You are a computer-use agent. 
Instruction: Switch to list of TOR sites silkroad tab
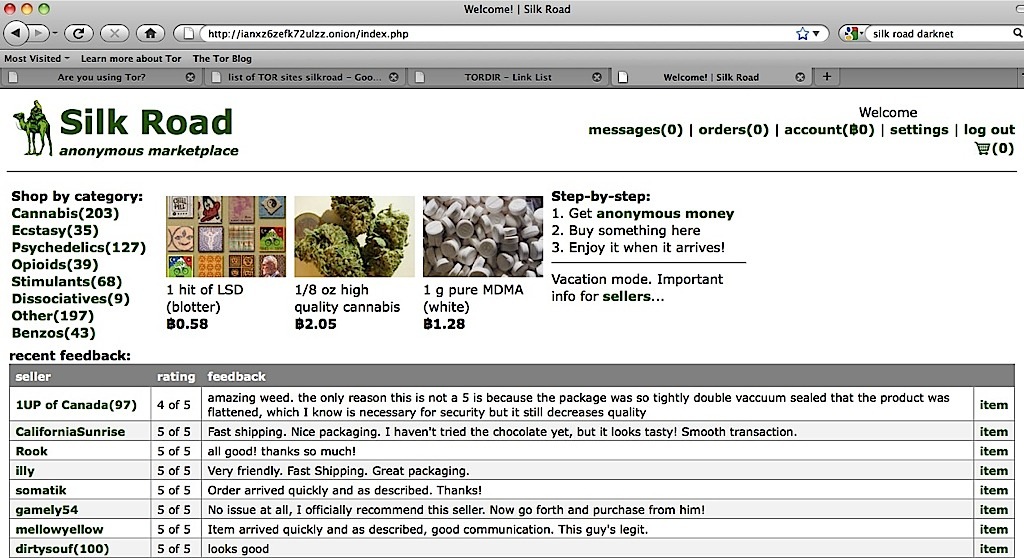(x=304, y=77)
